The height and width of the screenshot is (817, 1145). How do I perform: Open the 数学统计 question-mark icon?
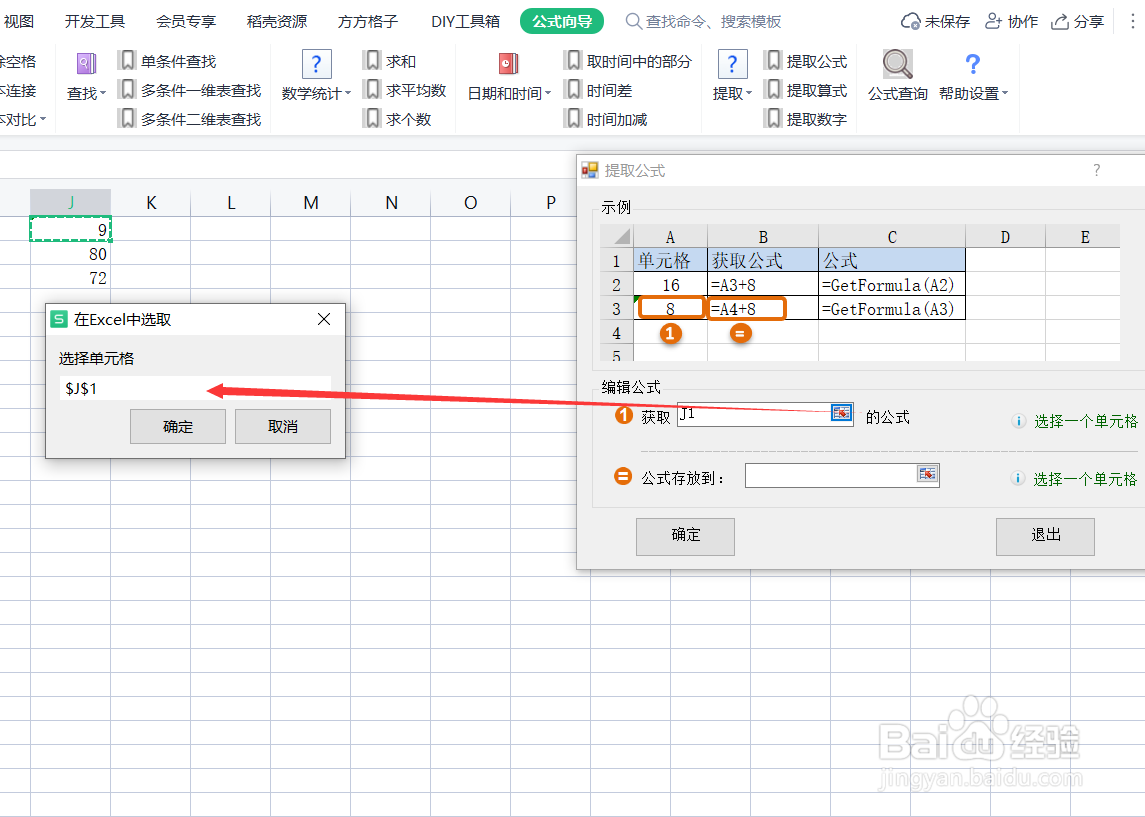316,64
